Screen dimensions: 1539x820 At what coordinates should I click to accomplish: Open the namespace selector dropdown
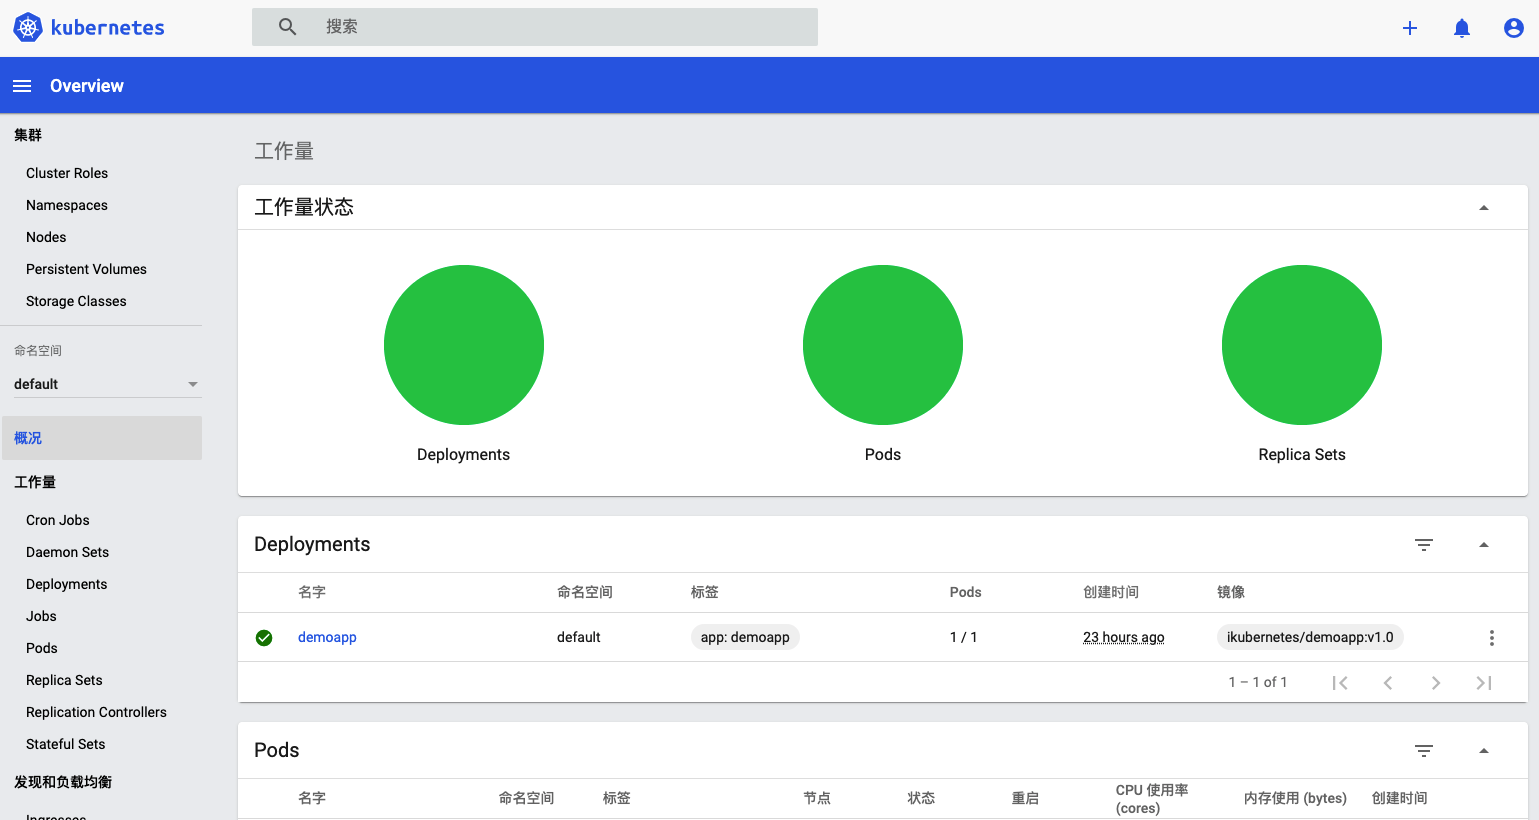click(192, 383)
